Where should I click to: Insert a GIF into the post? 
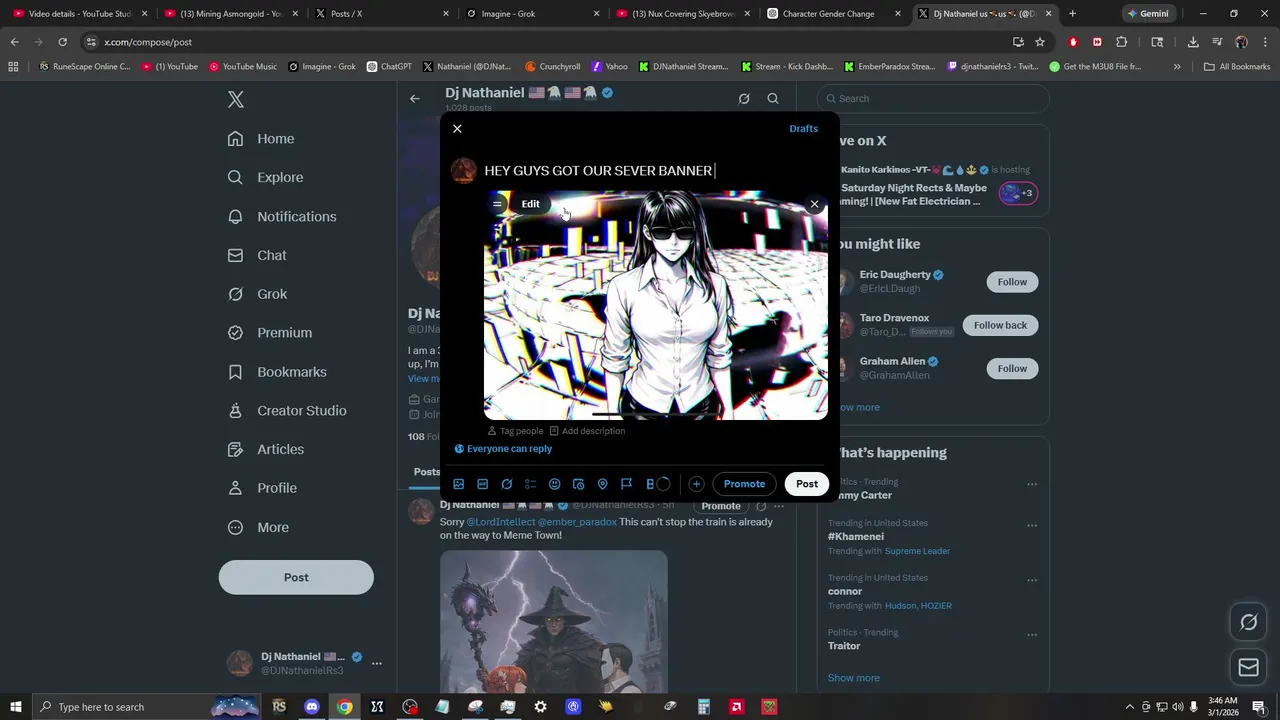(483, 484)
